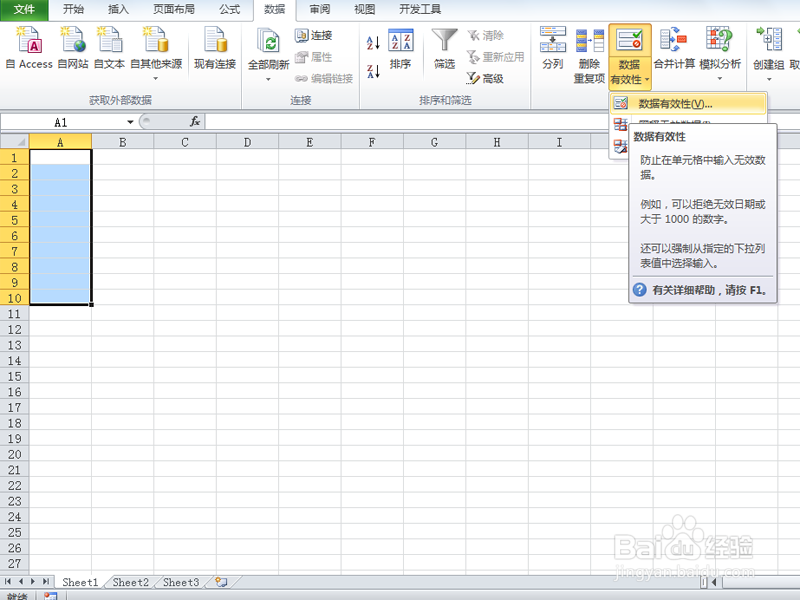This screenshot has width=800, height=600.
Task: Click the insert function fx button
Action: click(x=195, y=121)
